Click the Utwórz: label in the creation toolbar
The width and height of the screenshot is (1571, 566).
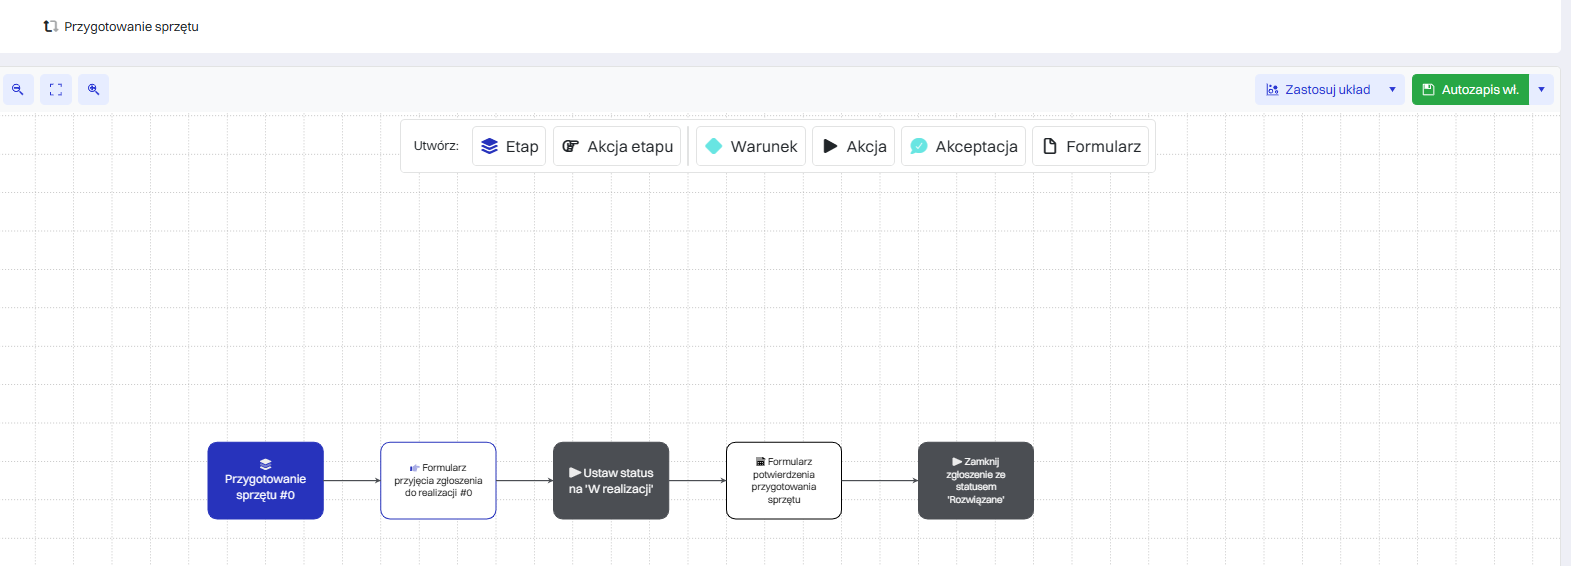[436, 146]
